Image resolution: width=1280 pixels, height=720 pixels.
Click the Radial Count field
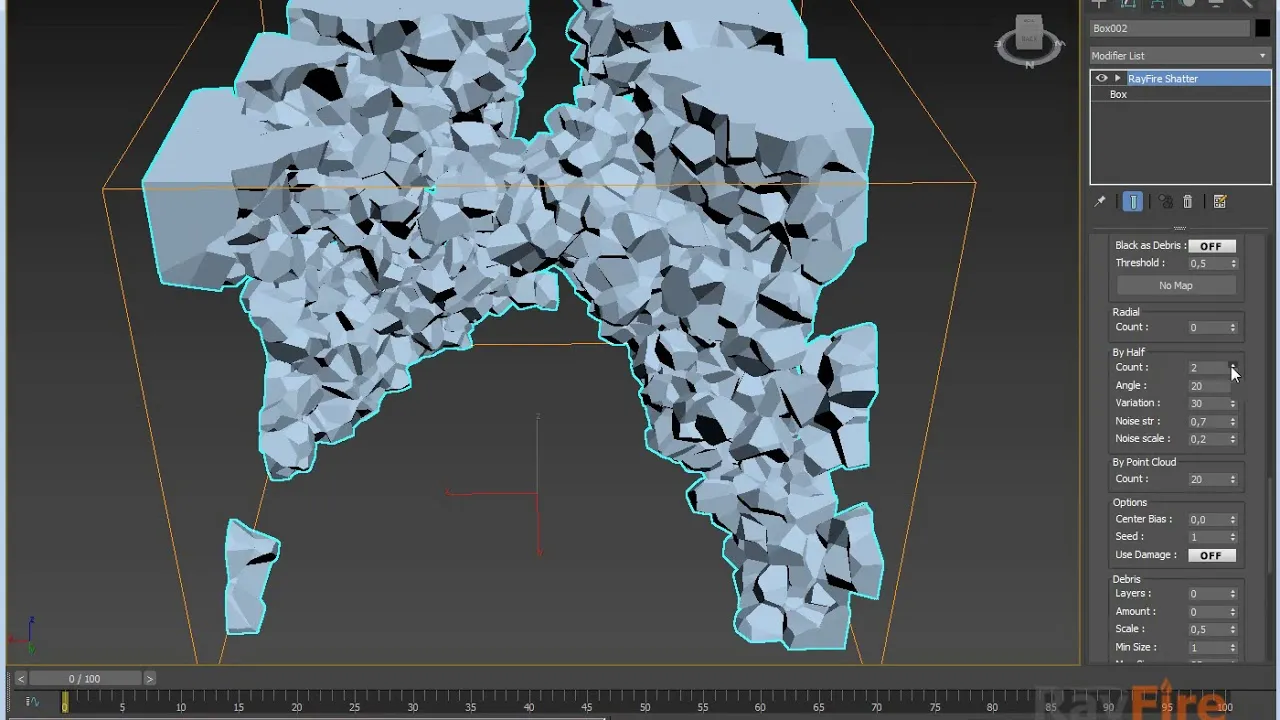coord(1208,328)
